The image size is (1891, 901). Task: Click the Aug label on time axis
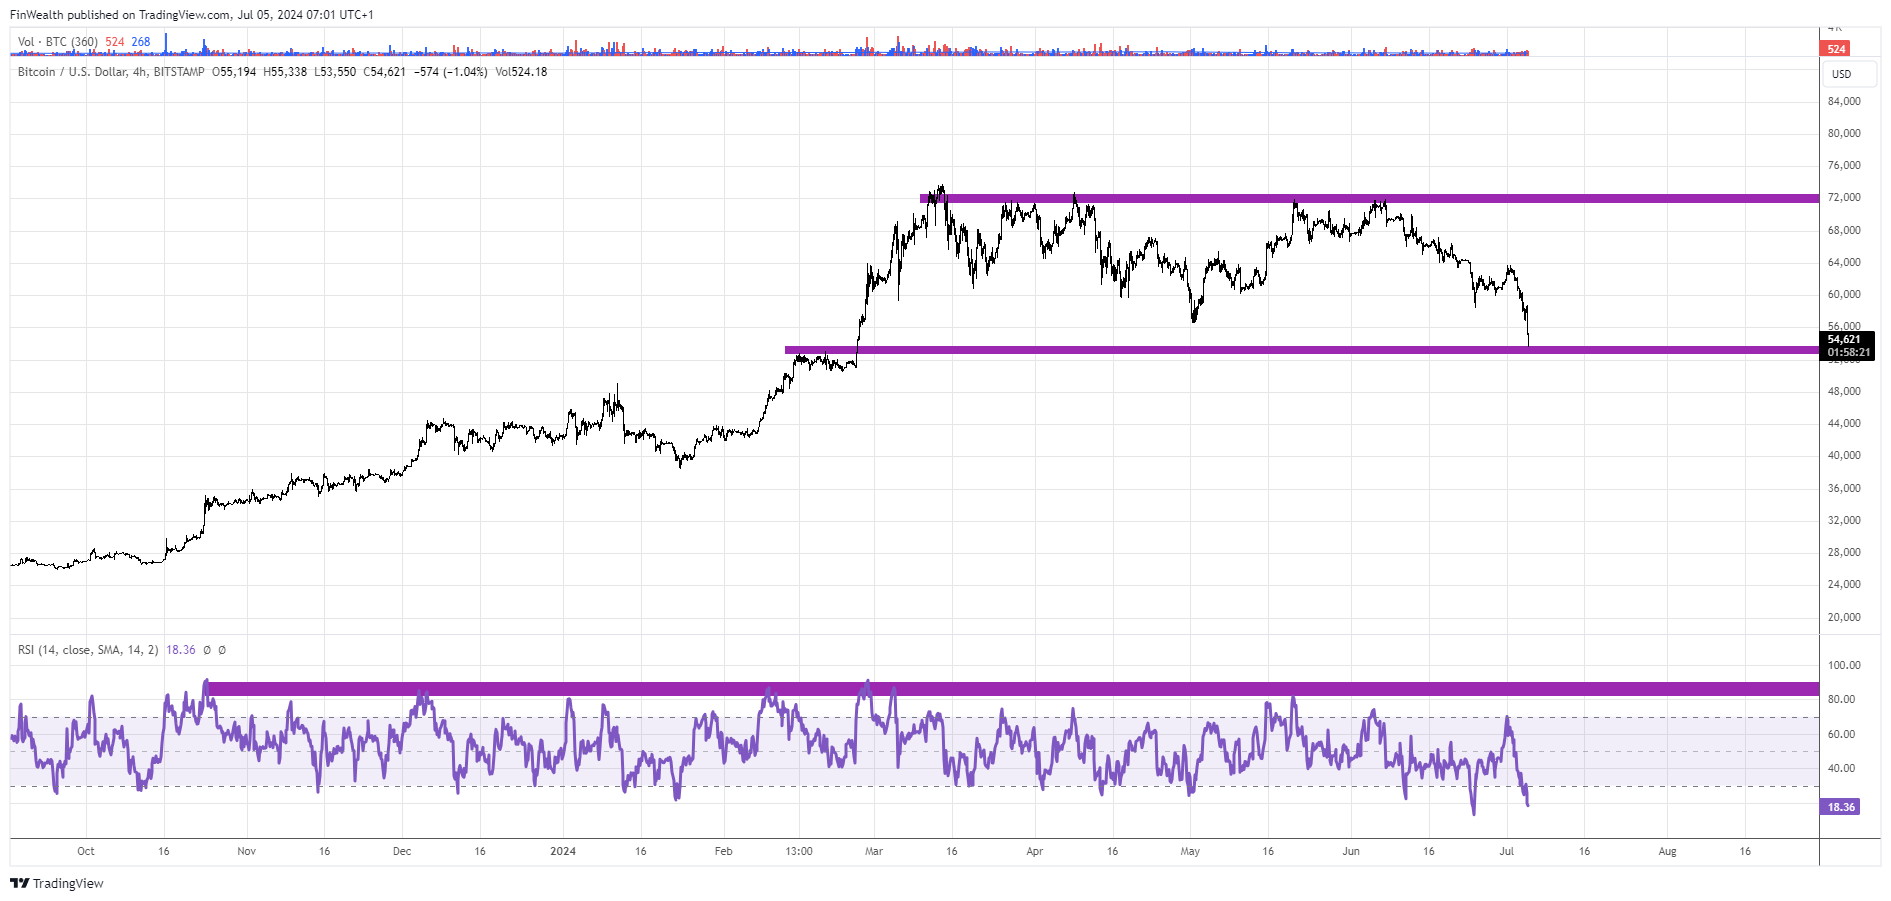tap(1667, 851)
